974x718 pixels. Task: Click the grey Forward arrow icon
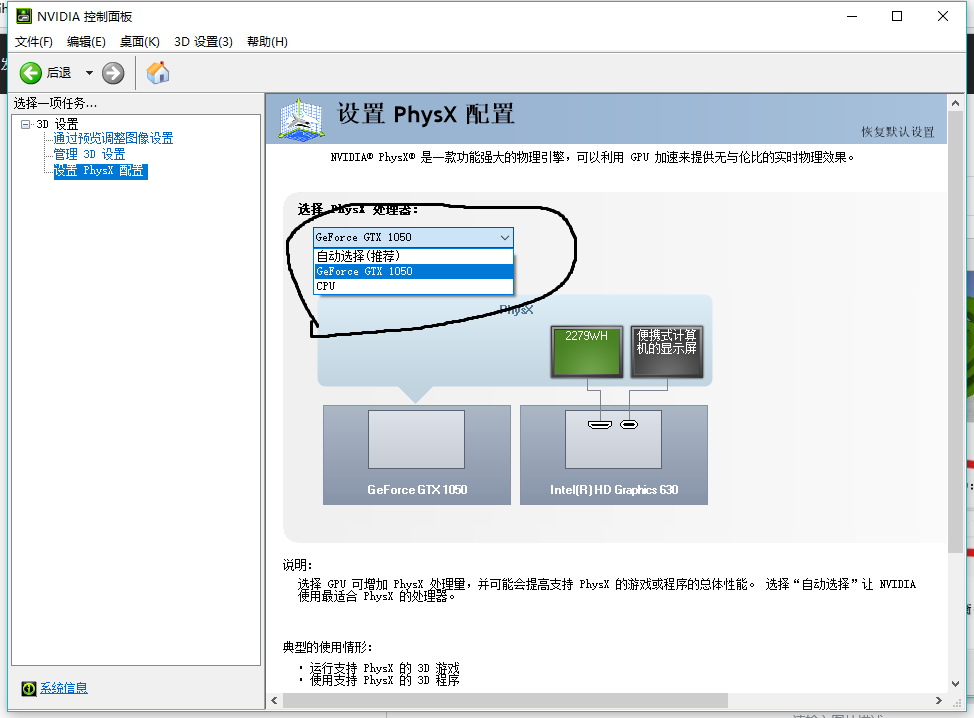coord(113,73)
